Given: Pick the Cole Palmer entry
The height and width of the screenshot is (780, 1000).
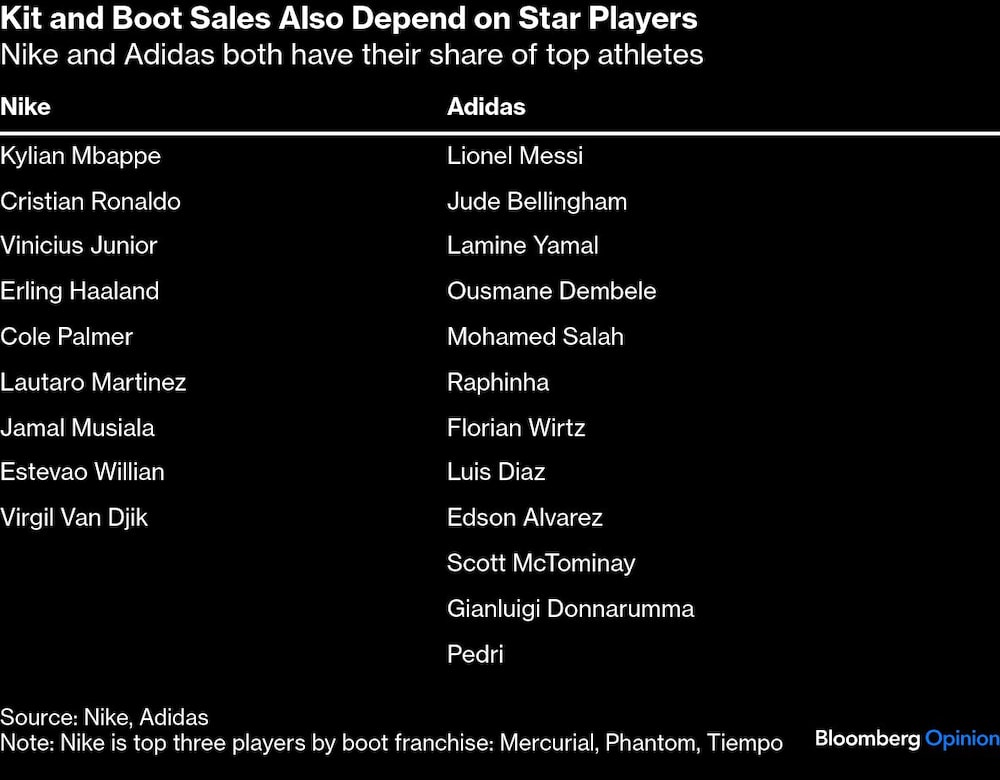Looking at the screenshot, I should [x=67, y=336].
